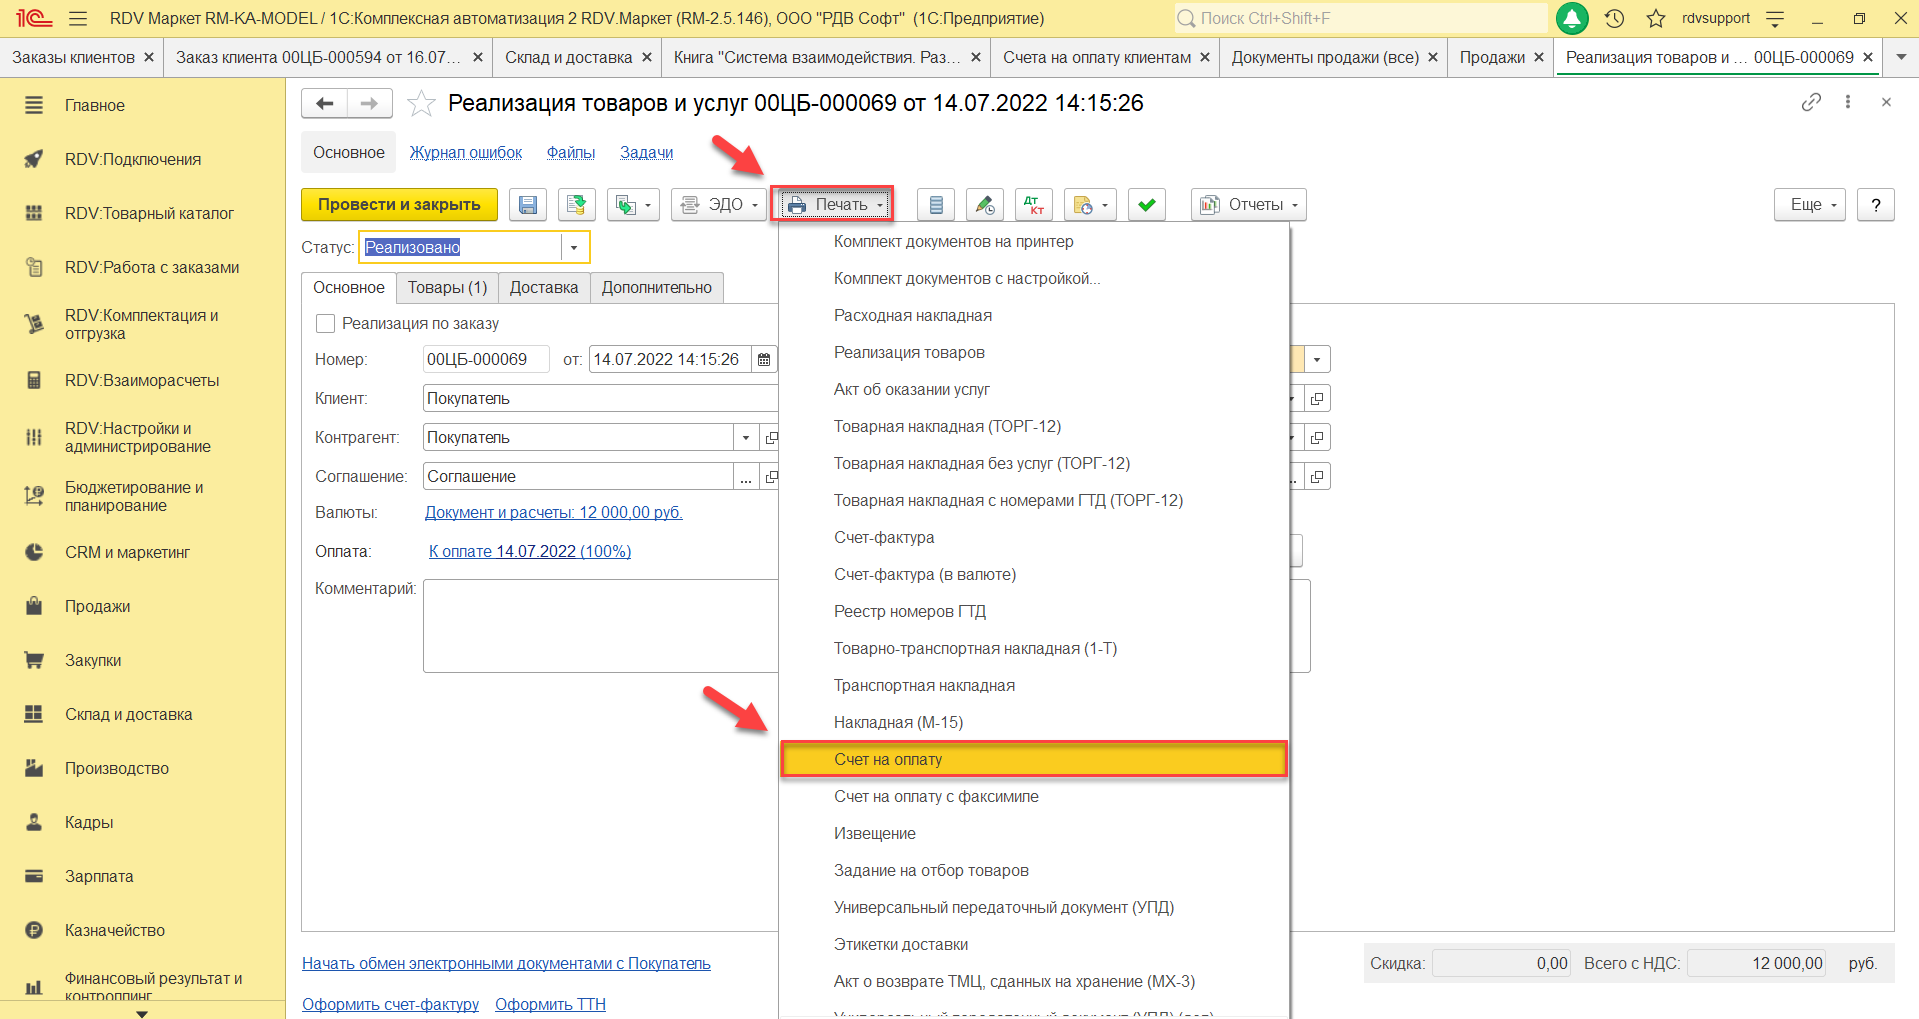Select Счет на оплату from print menu
1919x1019 pixels.
(888, 760)
